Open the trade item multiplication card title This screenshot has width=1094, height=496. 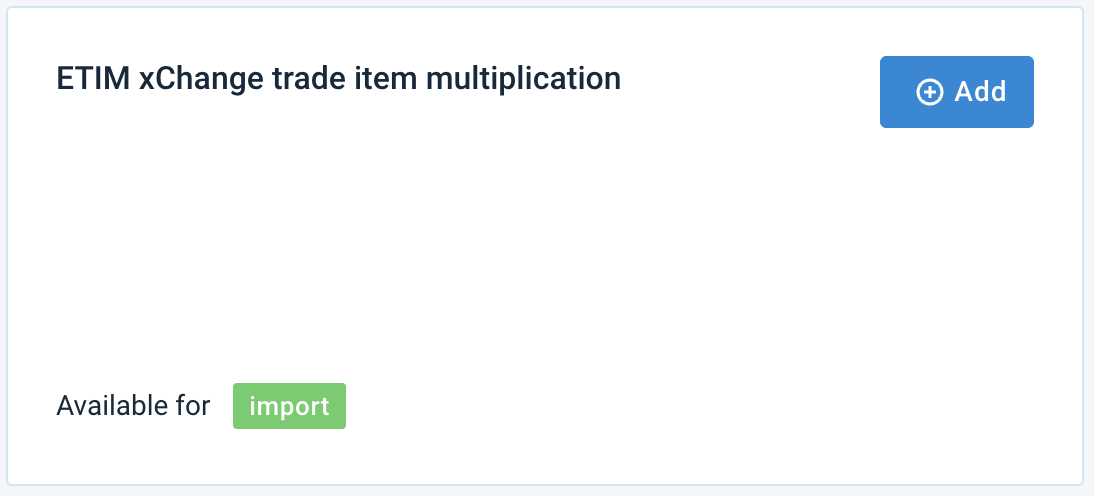point(339,78)
